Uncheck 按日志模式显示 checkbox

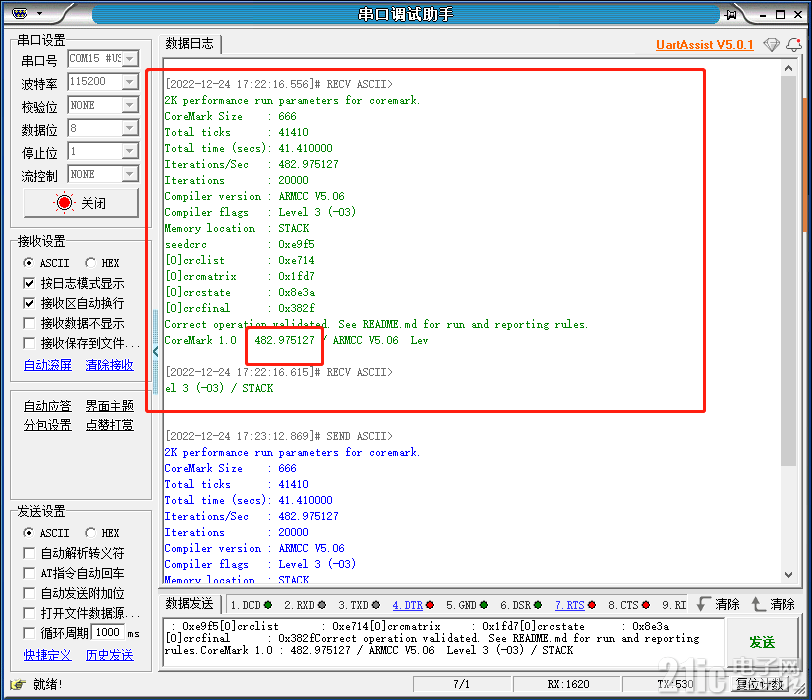pos(30,283)
